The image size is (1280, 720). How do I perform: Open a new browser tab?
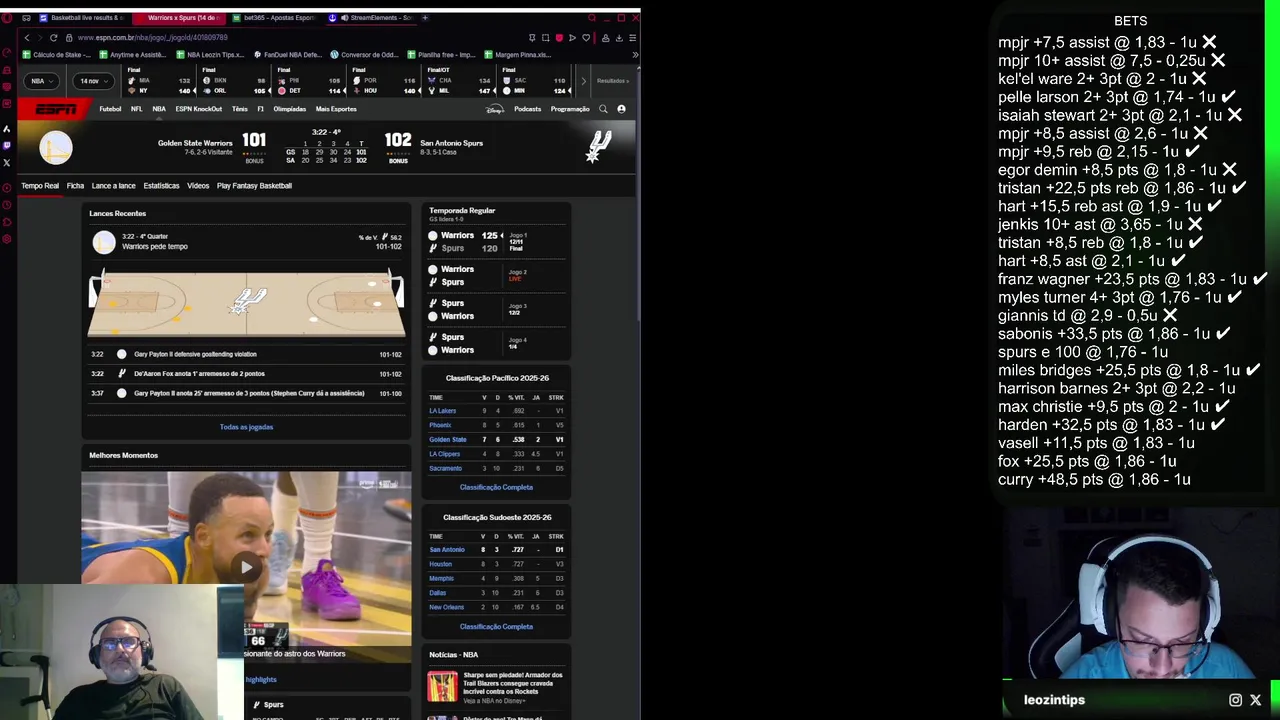point(425,17)
